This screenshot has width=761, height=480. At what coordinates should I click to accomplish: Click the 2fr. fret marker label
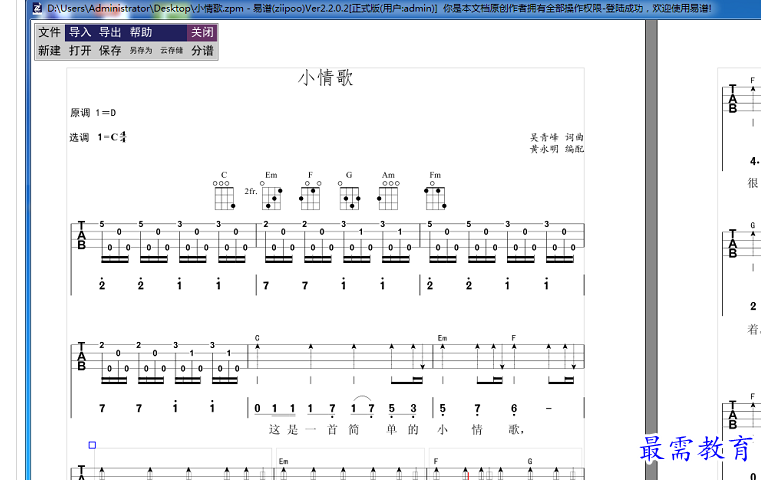coord(251,191)
